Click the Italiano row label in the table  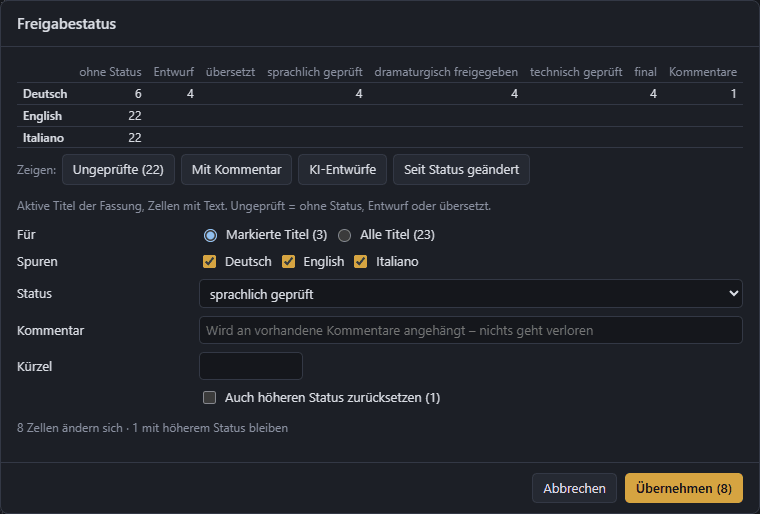44,138
